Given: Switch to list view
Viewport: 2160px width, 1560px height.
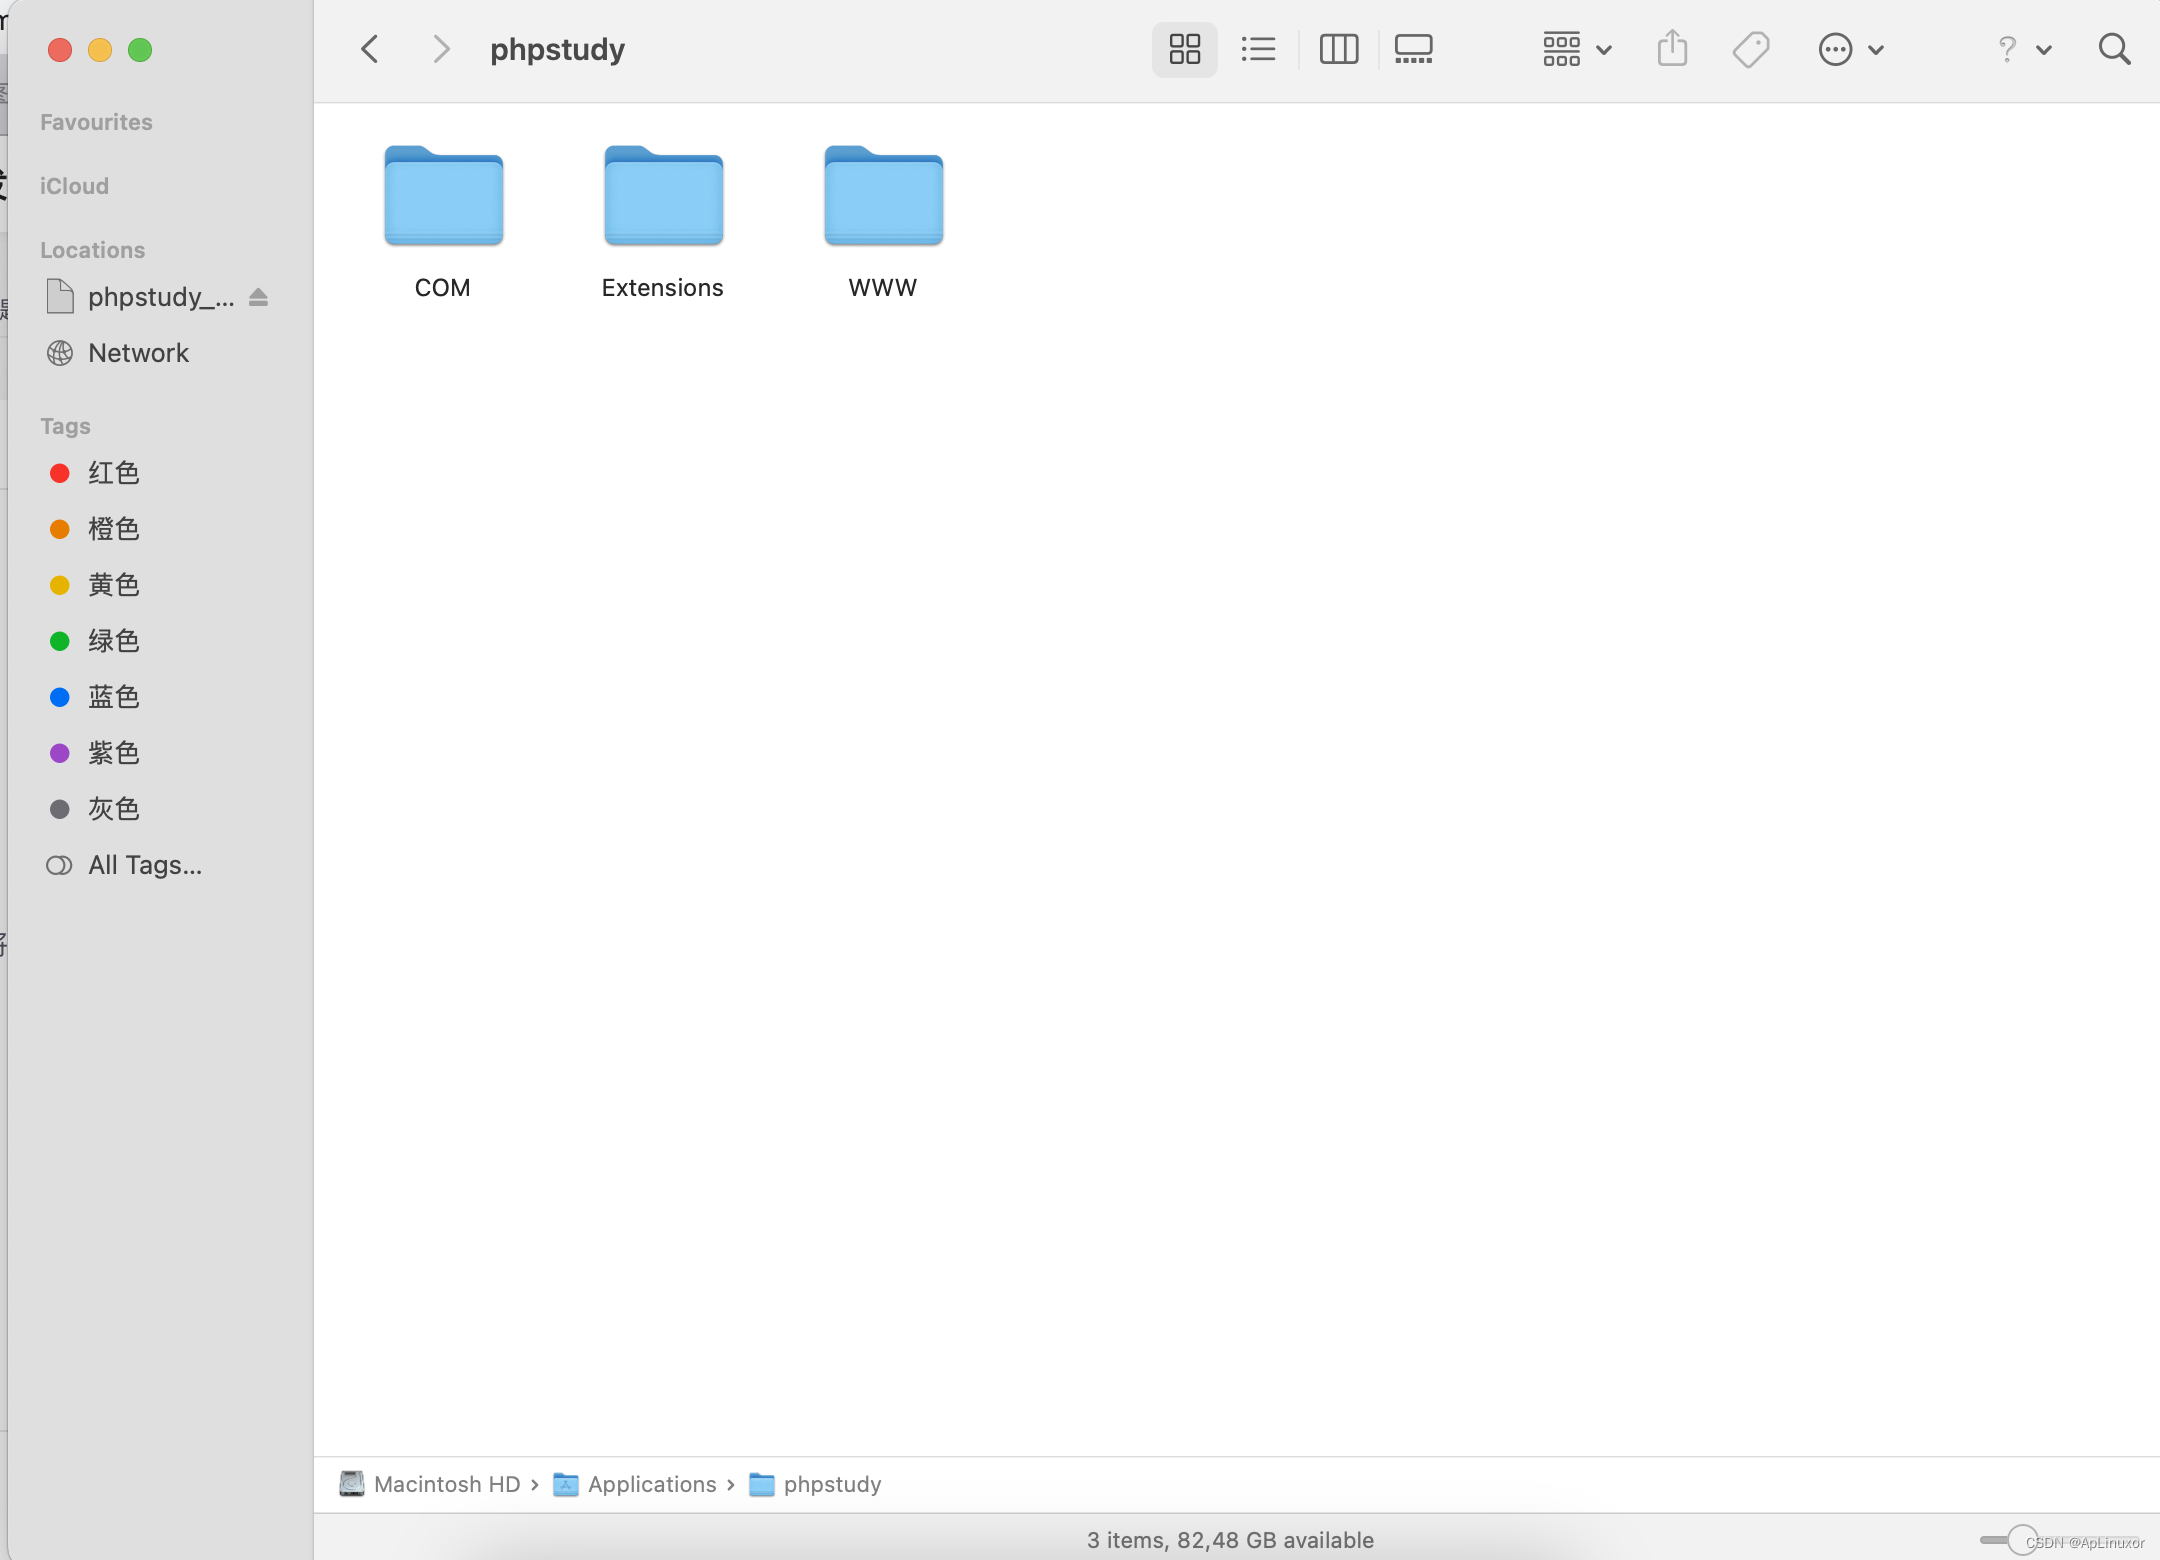Looking at the screenshot, I should [1258, 49].
